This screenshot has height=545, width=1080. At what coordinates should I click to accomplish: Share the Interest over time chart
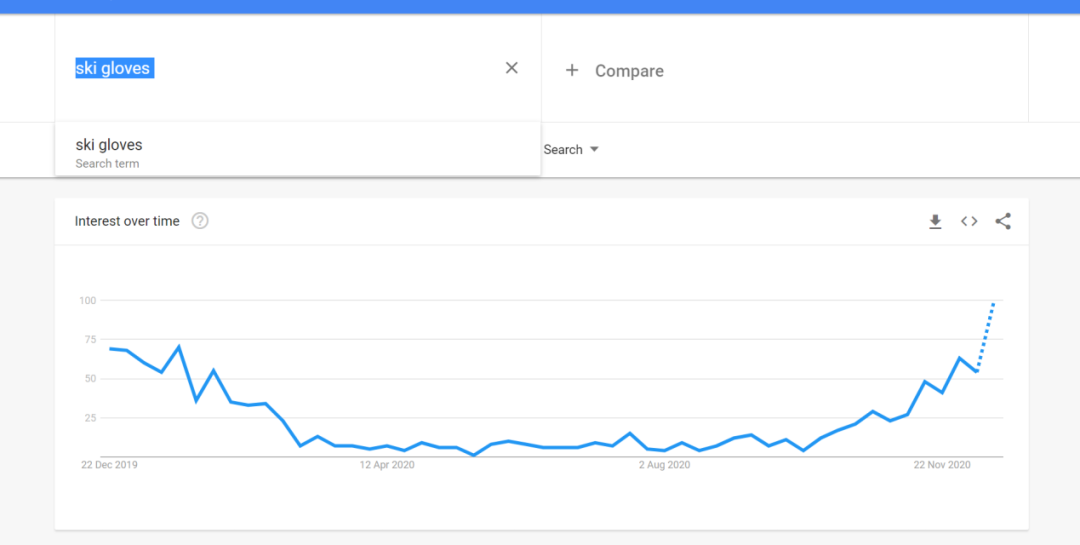tap(1003, 221)
